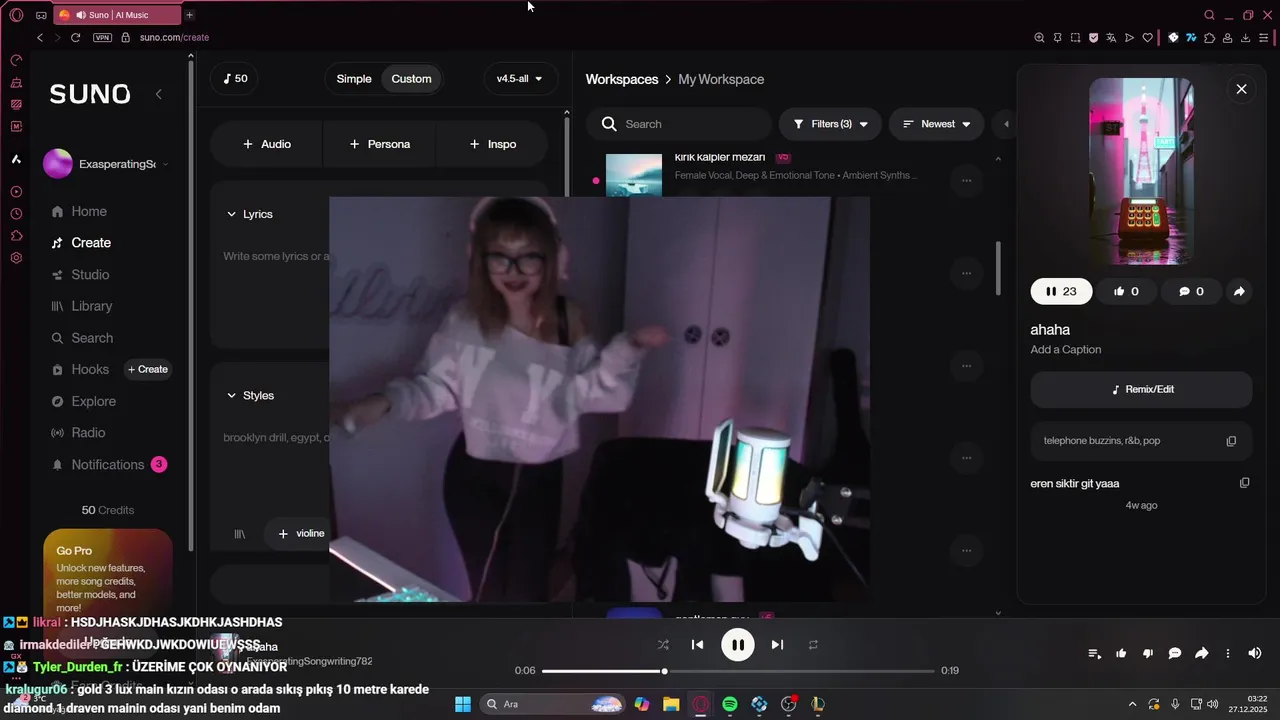Open comments count on ahaha panel

[1191, 291]
